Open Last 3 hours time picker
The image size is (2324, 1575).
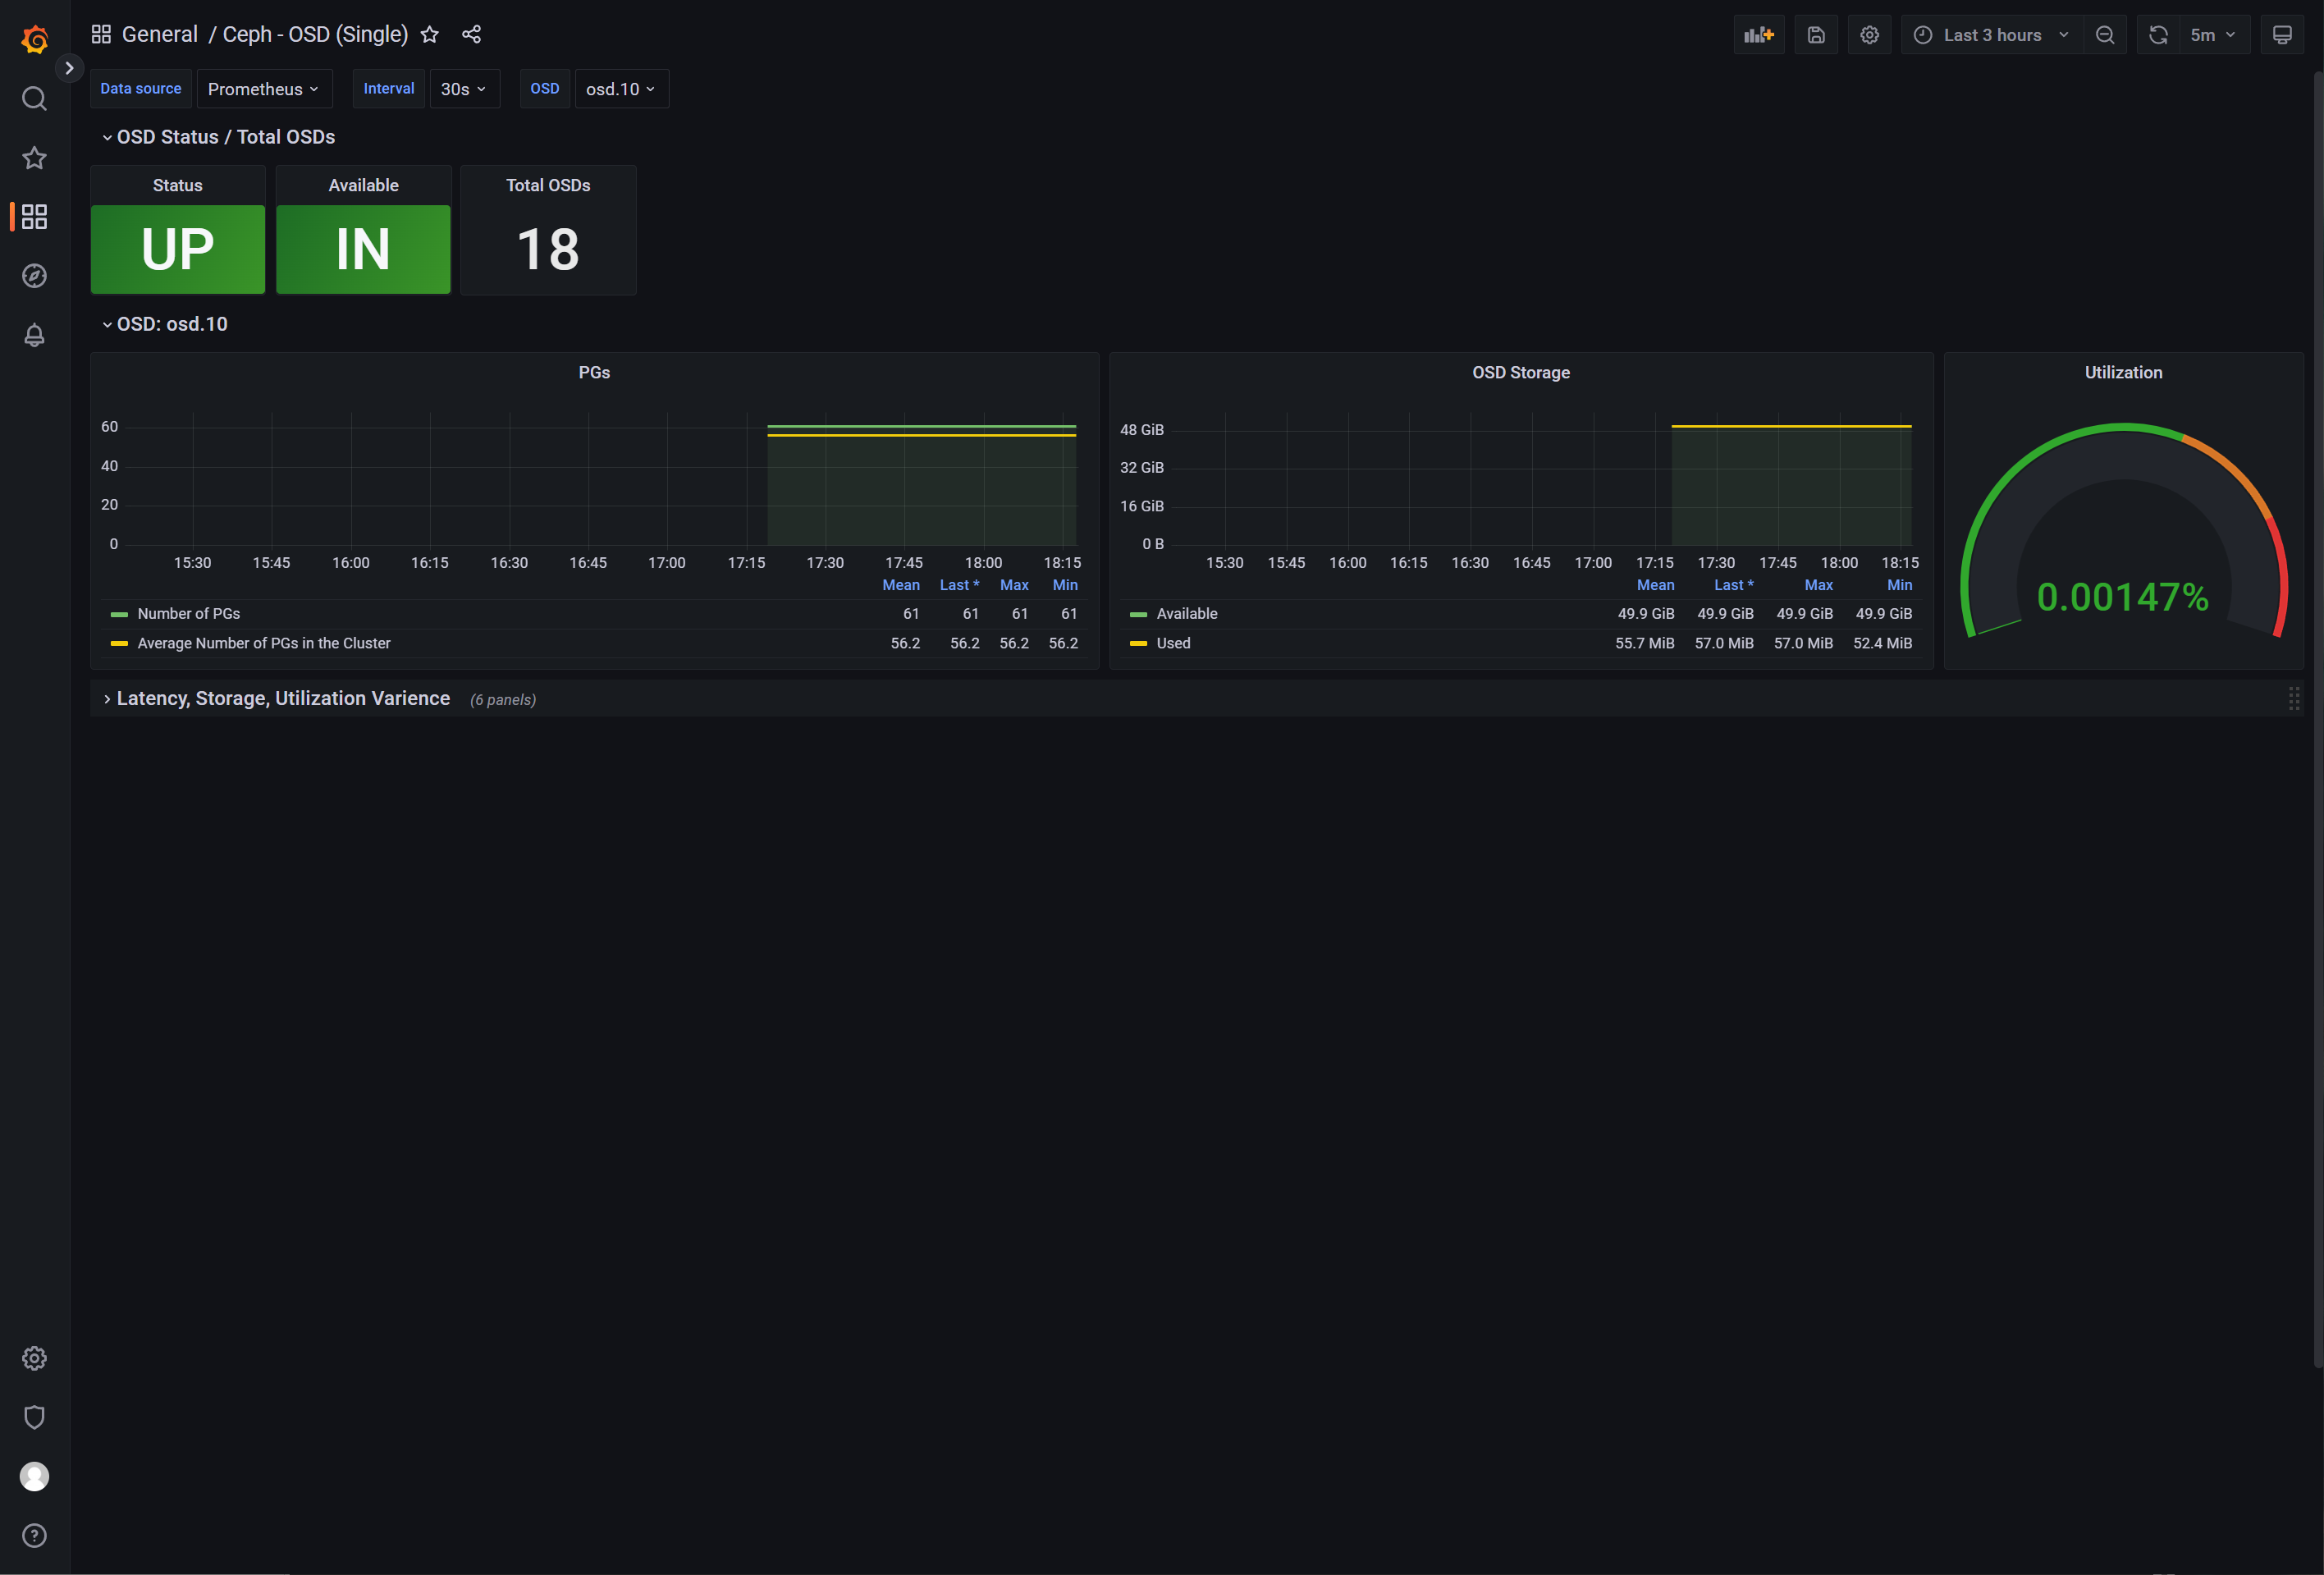[1991, 35]
